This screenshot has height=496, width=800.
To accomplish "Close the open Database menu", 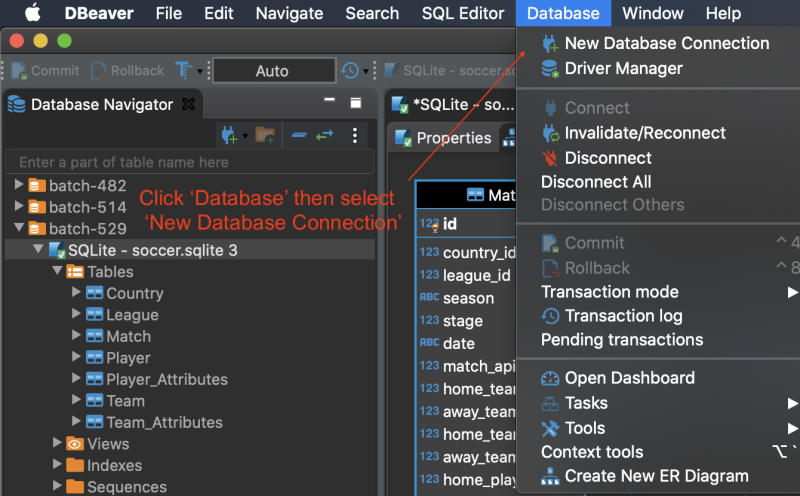I will pyautogui.click(x=563, y=13).
